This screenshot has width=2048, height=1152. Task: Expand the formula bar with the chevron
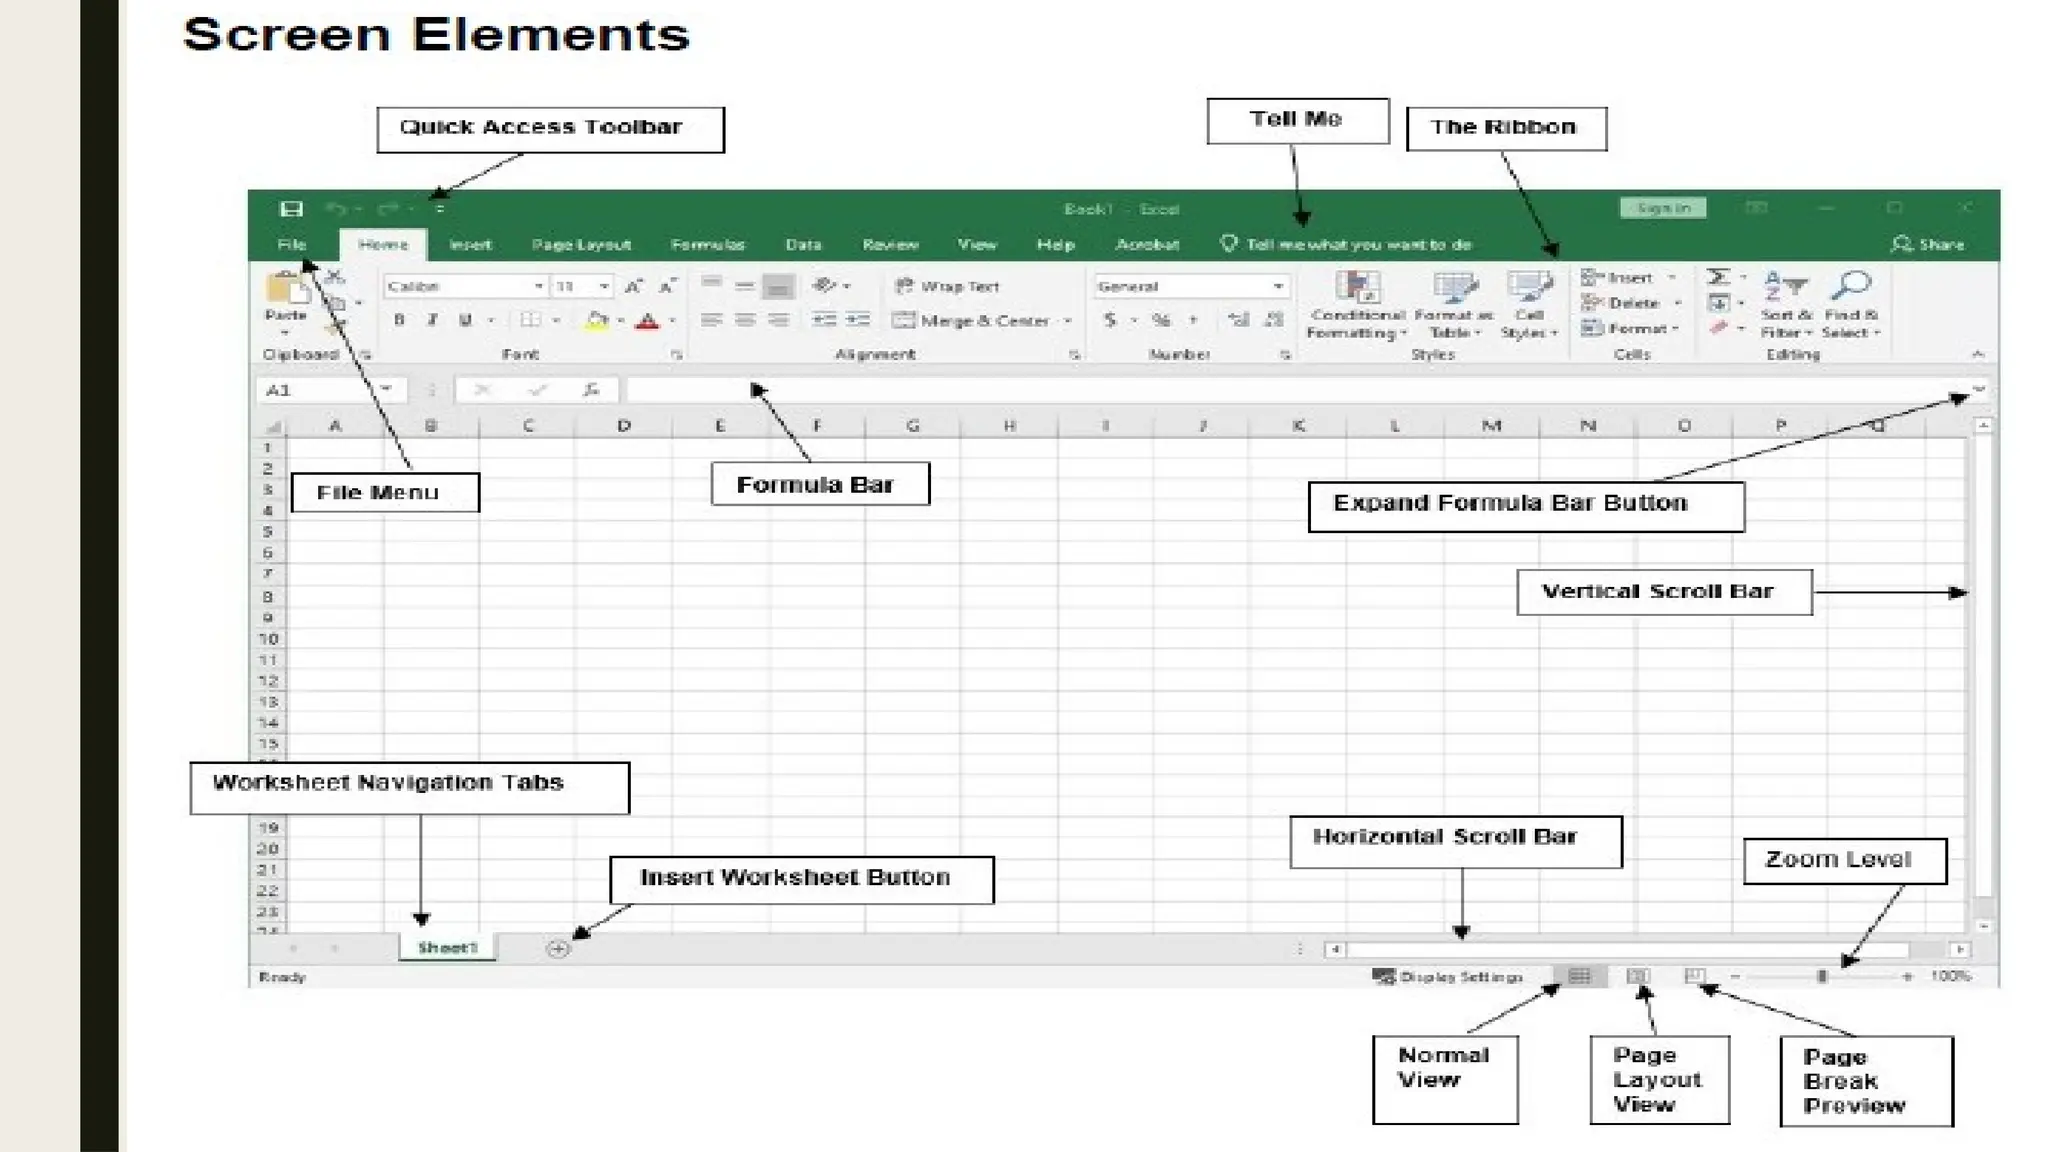click(1978, 389)
